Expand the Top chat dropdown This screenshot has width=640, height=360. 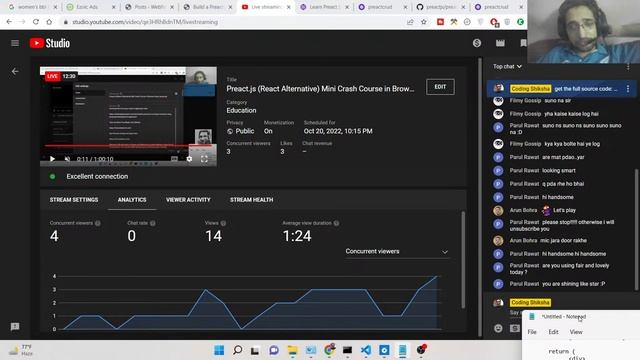click(x=507, y=67)
